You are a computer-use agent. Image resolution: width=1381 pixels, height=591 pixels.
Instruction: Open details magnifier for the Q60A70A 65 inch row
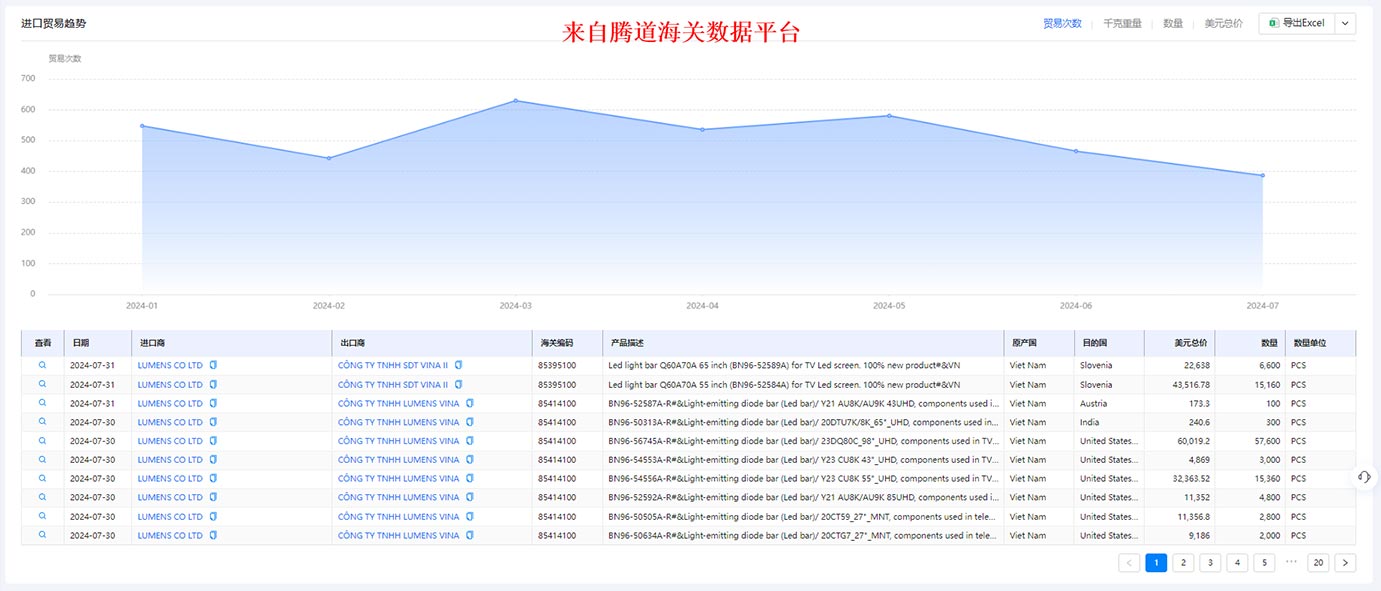coord(43,365)
